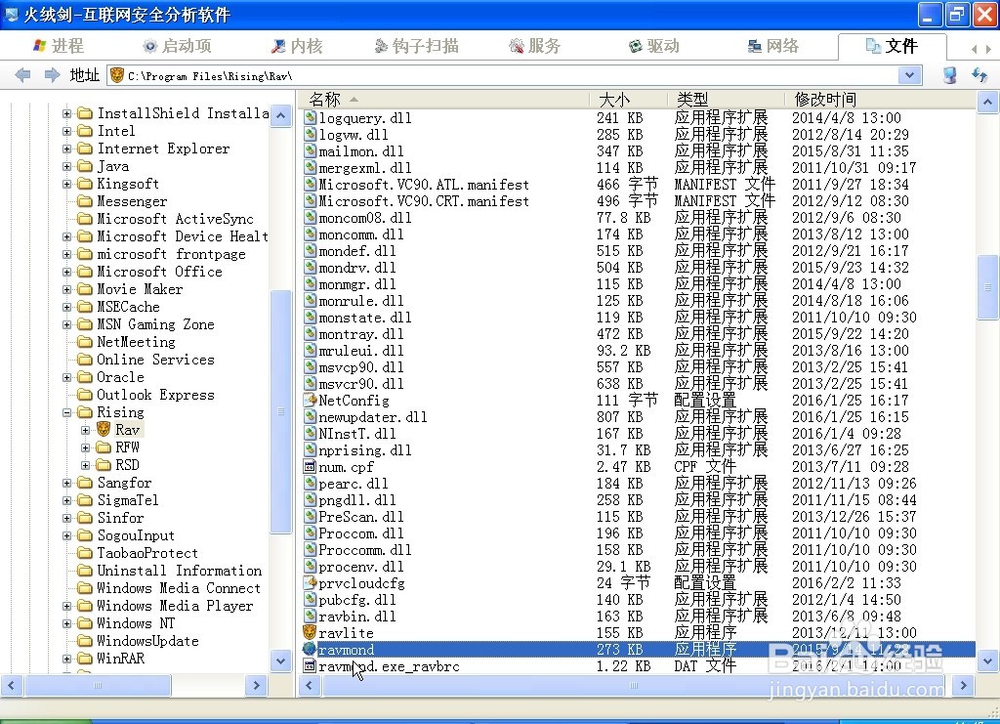Image resolution: width=1000 pixels, height=724 pixels.
Task: Expand the Intel folder node
Action: [67, 131]
